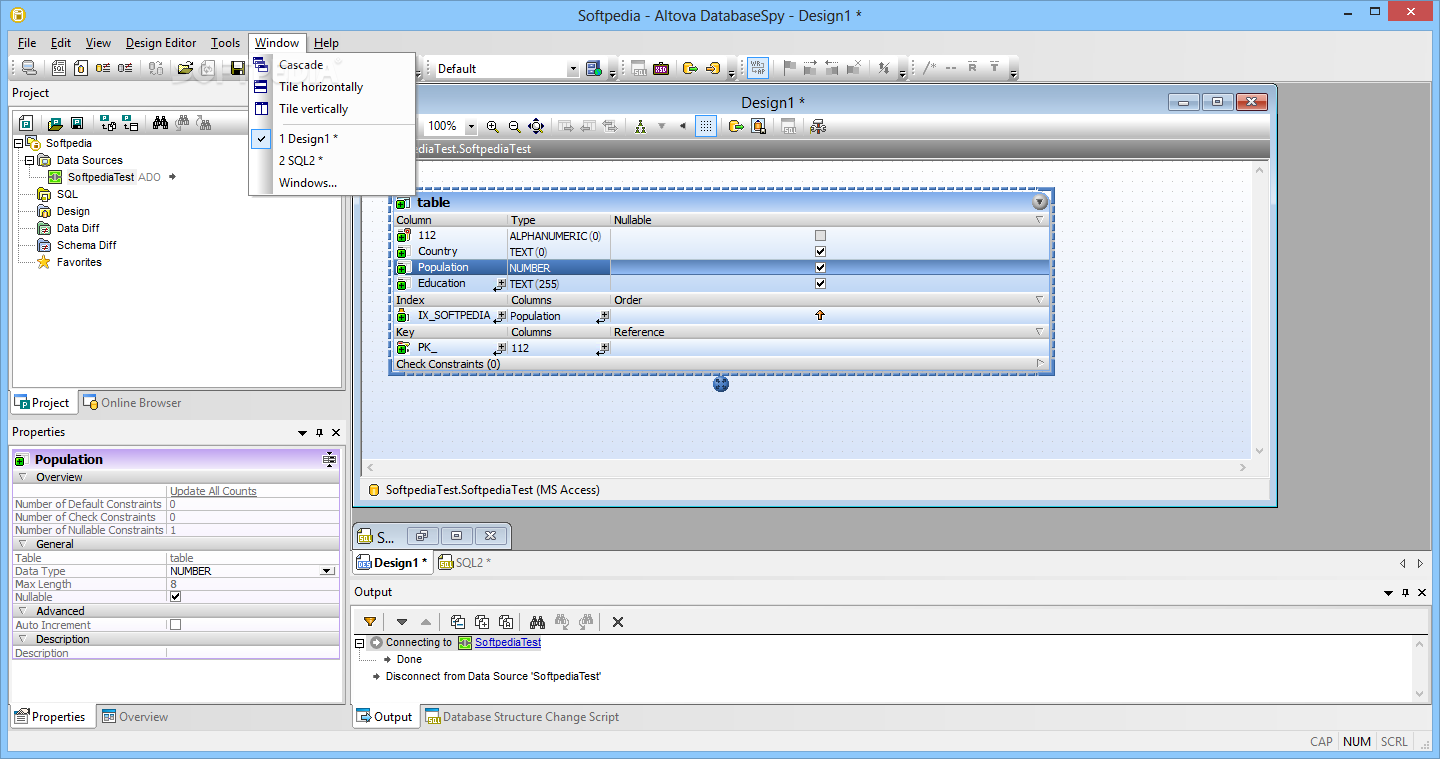Viewport: 1440px width, 759px height.
Task: Click the copy message icon in Output toolbar
Action: [457, 621]
